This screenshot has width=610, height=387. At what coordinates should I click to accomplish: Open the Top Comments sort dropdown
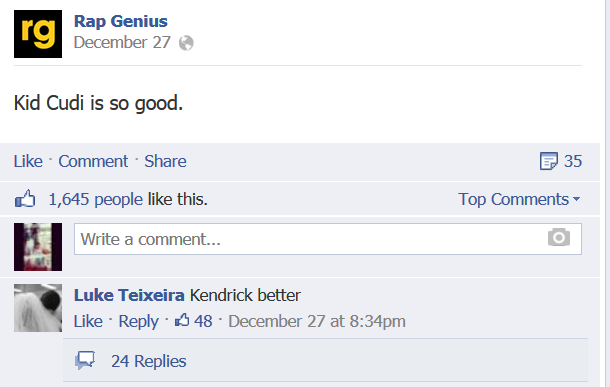[519, 199]
